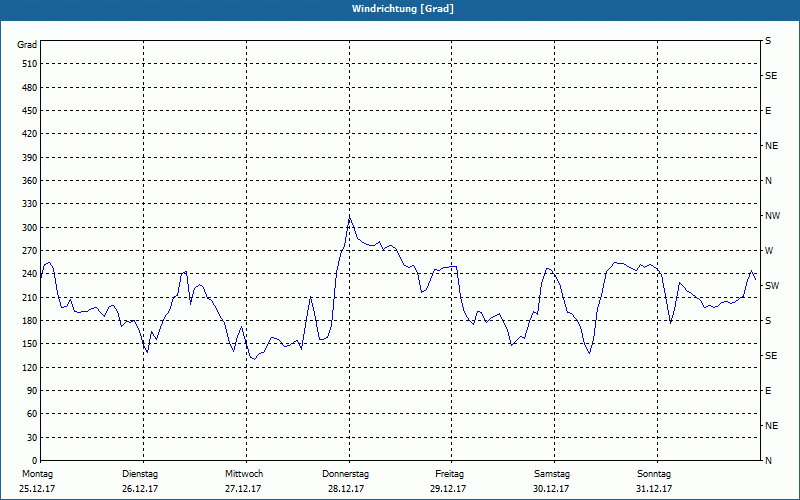Screen dimensions: 800x500
Task: Click the 'NW' compass label
Action: 772,216
